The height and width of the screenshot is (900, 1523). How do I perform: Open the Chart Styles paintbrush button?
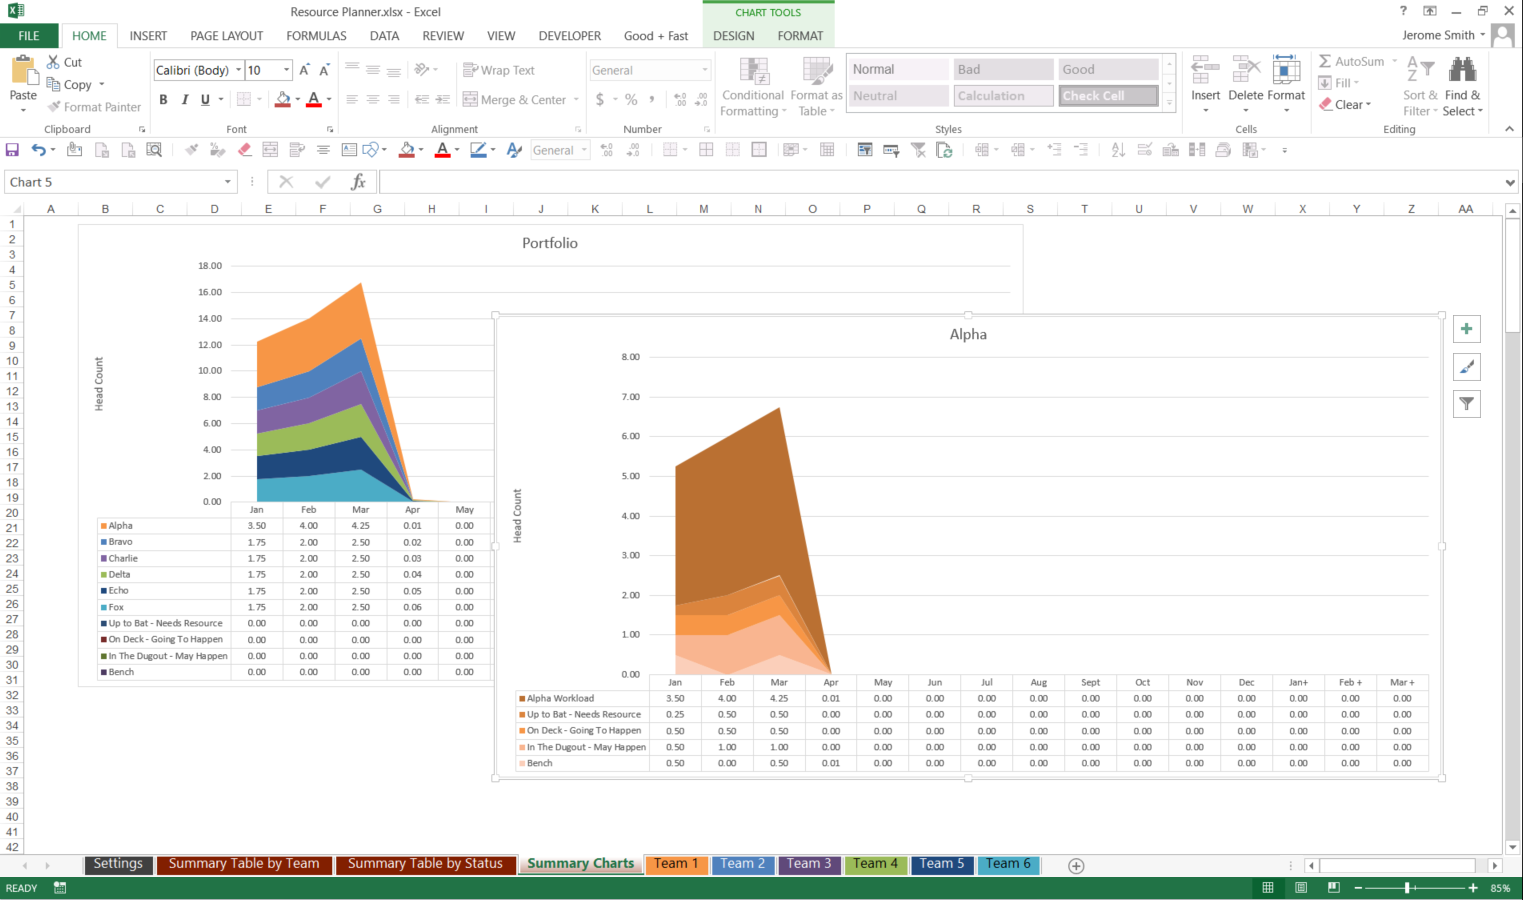point(1466,367)
